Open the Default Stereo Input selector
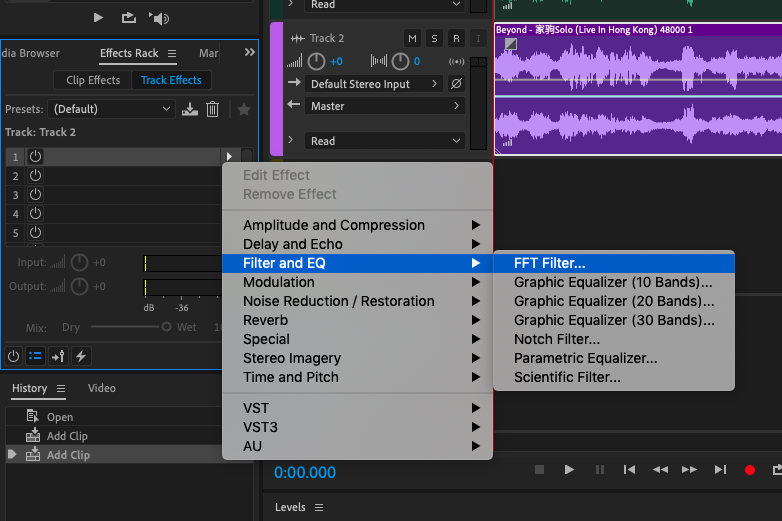This screenshot has width=782, height=521. 373,84
